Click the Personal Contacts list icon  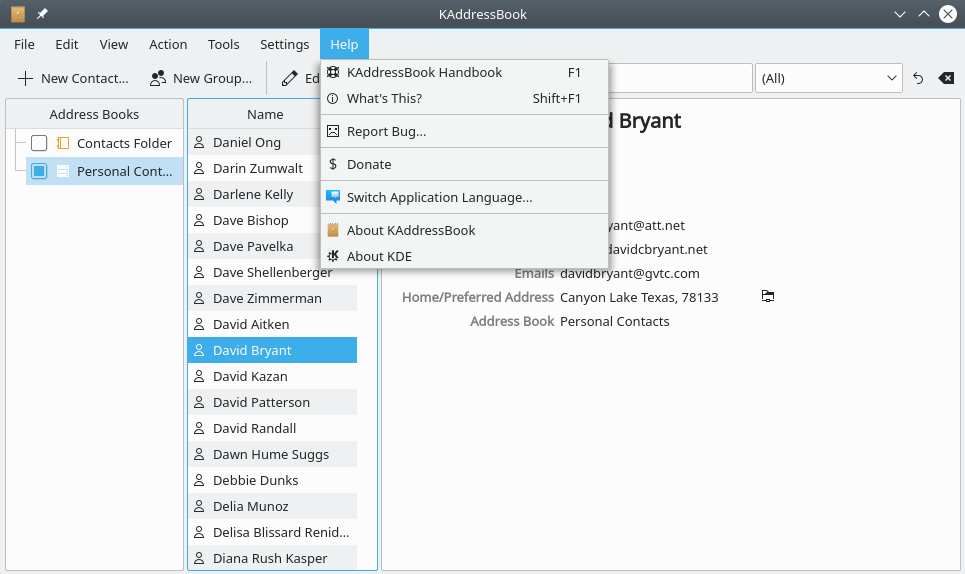tap(63, 171)
